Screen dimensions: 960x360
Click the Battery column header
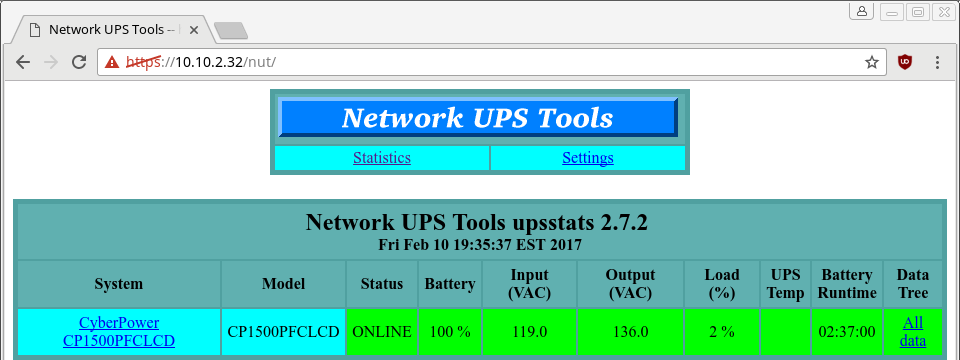(450, 284)
